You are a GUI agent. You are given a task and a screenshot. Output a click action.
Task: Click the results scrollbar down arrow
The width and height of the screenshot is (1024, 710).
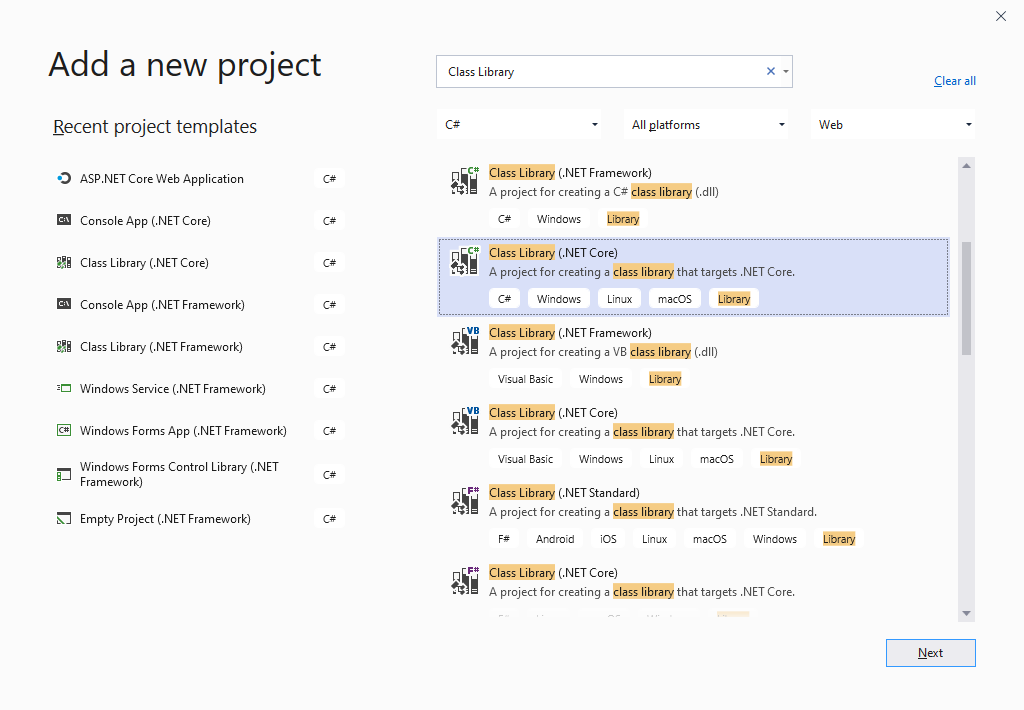(x=967, y=613)
